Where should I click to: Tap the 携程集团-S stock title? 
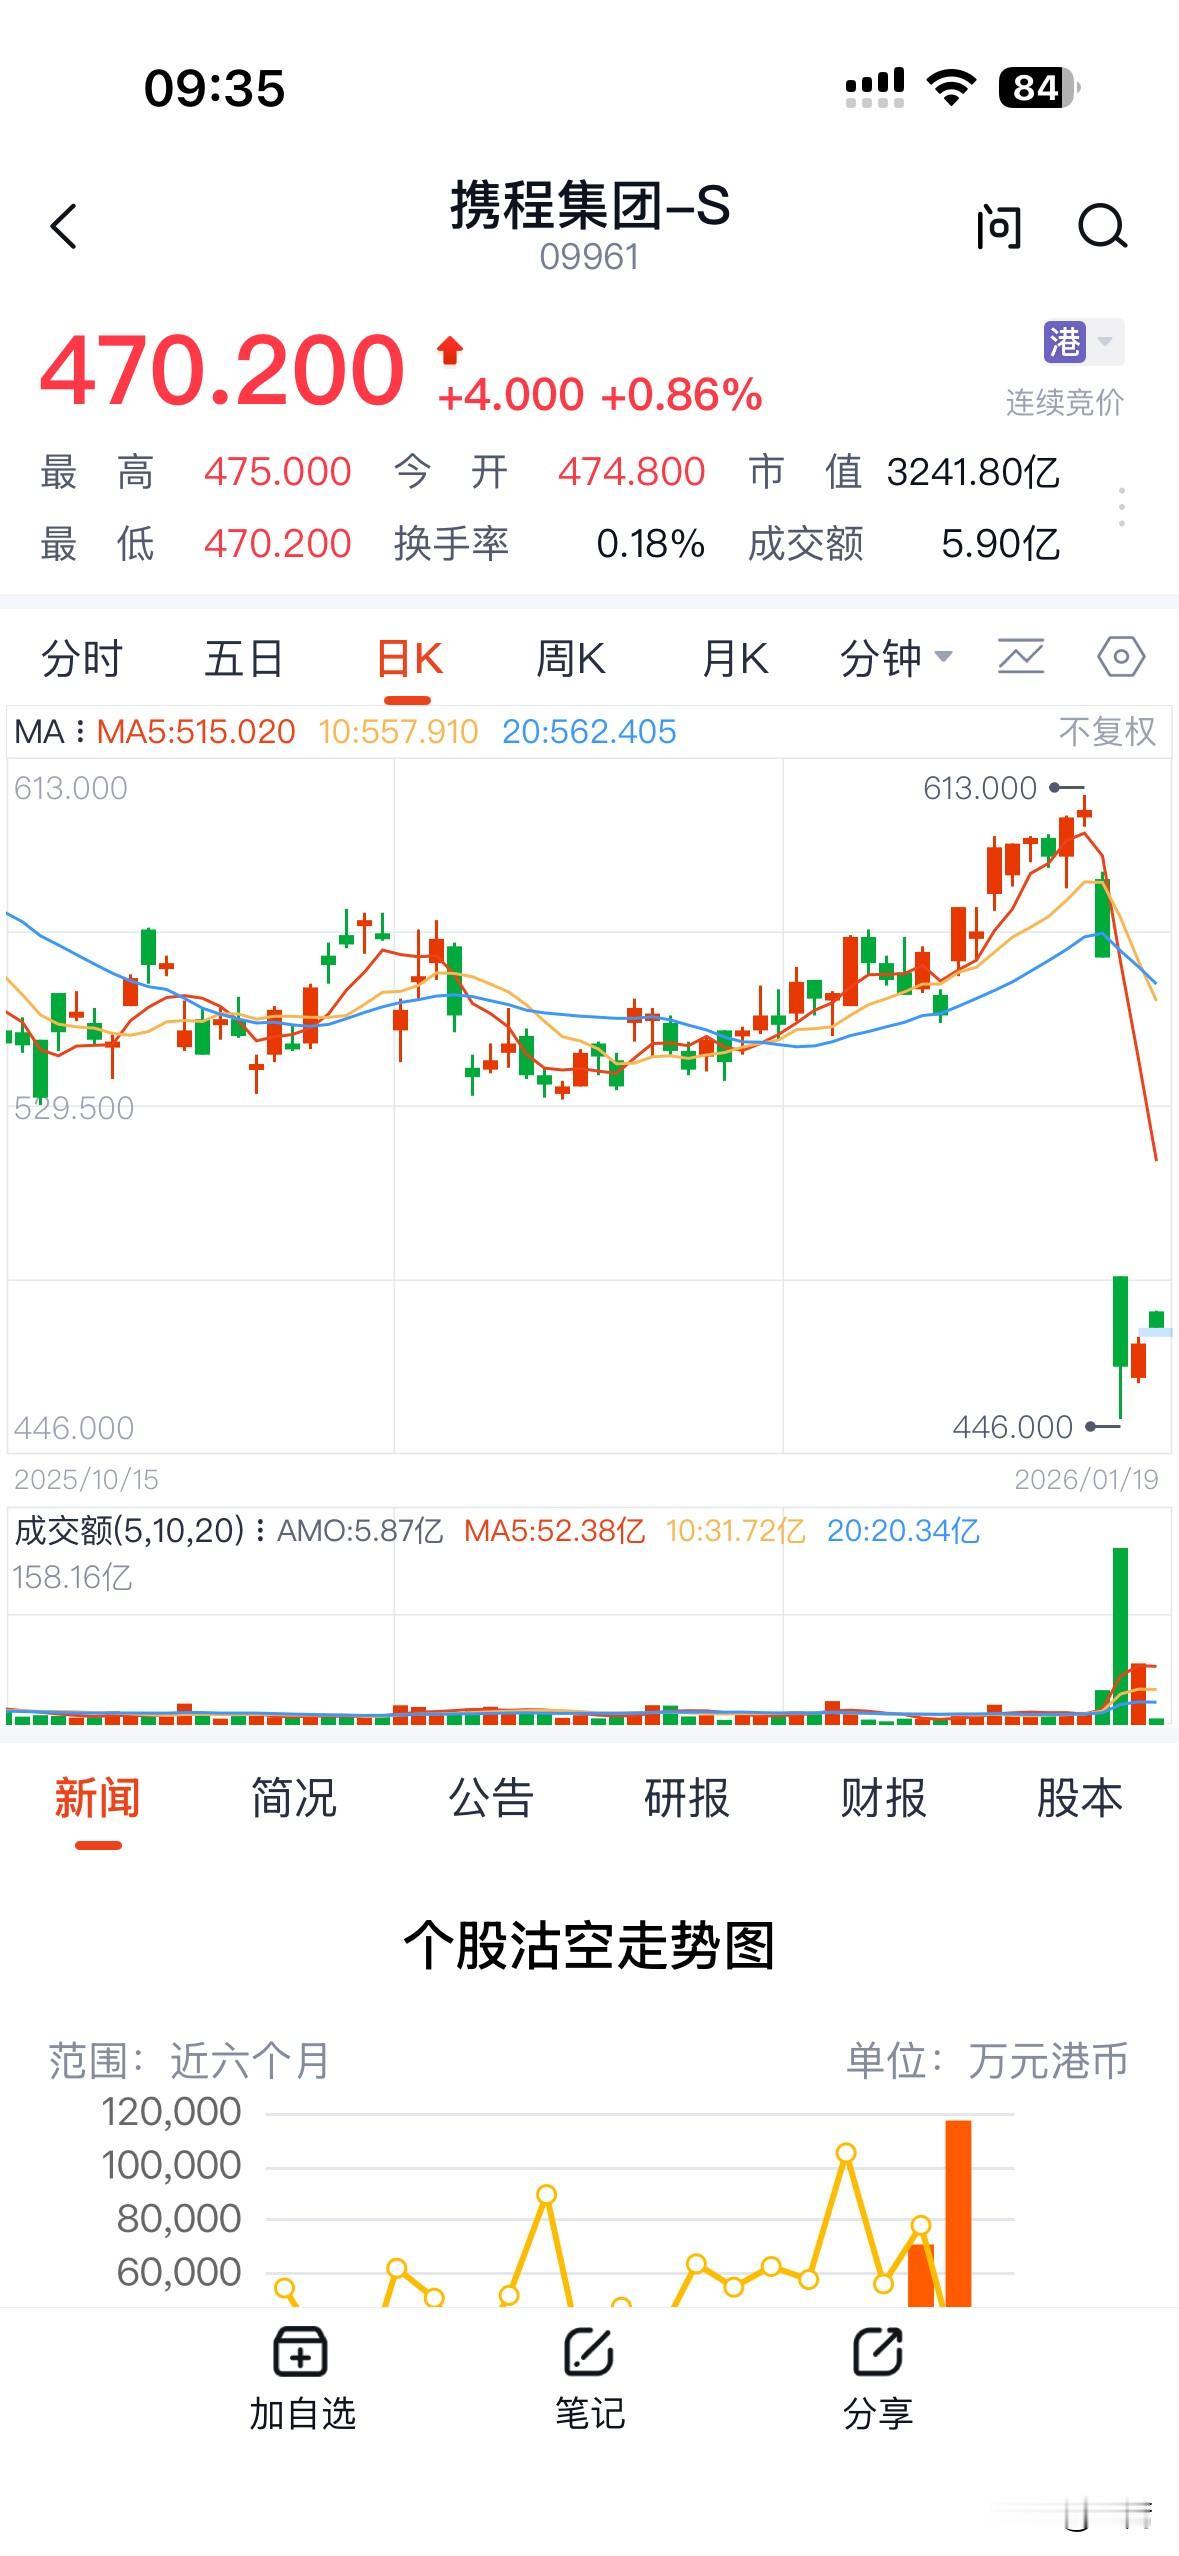click(x=590, y=205)
